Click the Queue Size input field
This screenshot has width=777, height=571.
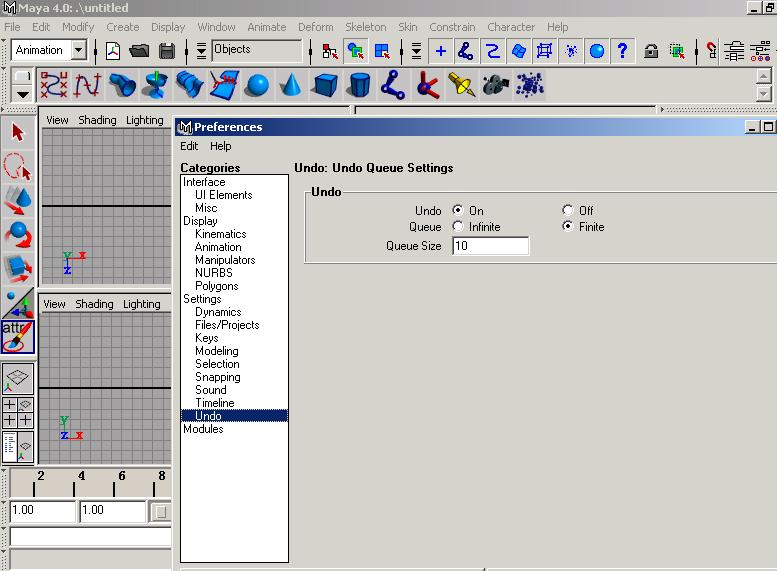click(491, 246)
